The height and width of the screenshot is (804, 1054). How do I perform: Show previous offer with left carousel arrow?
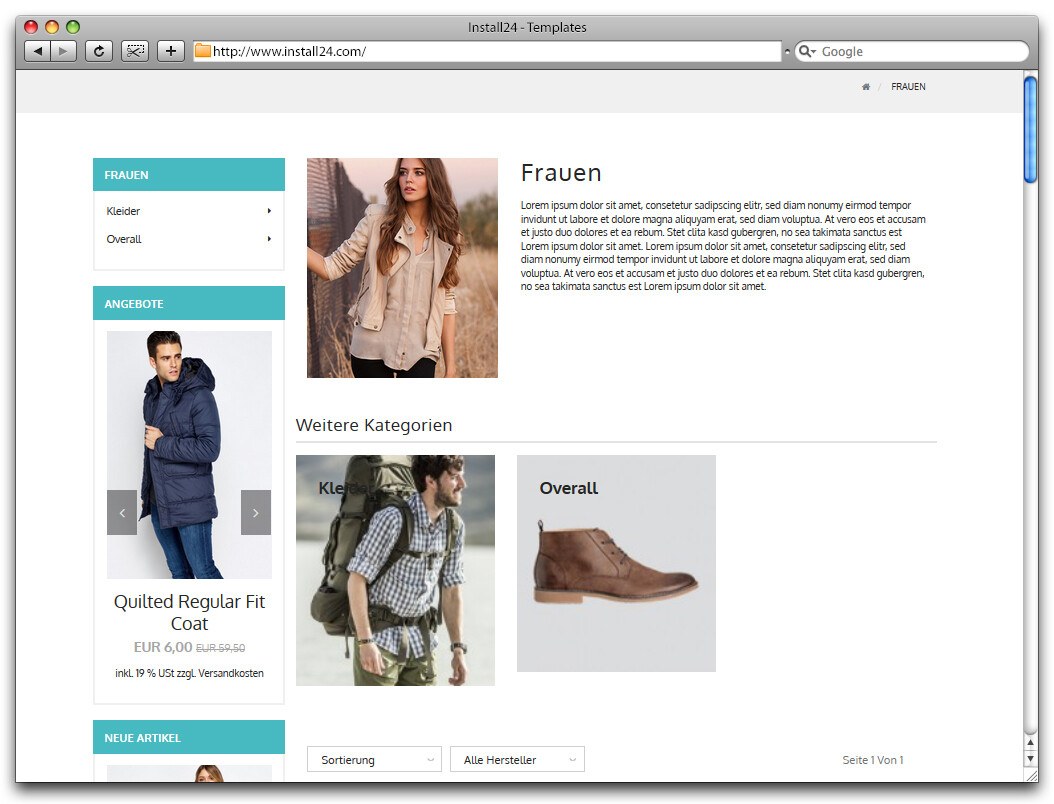point(122,512)
